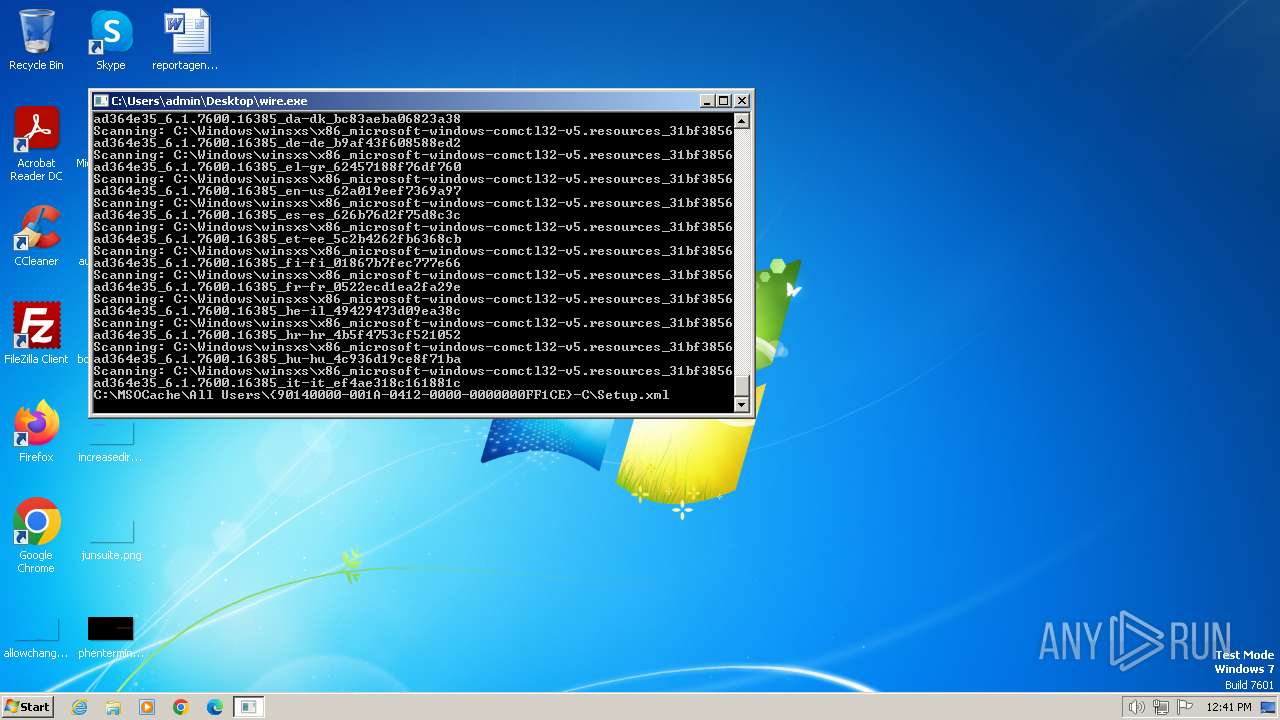
Task: Switch to wire.exe console taskbar button
Action: click(x=249, y=707)
